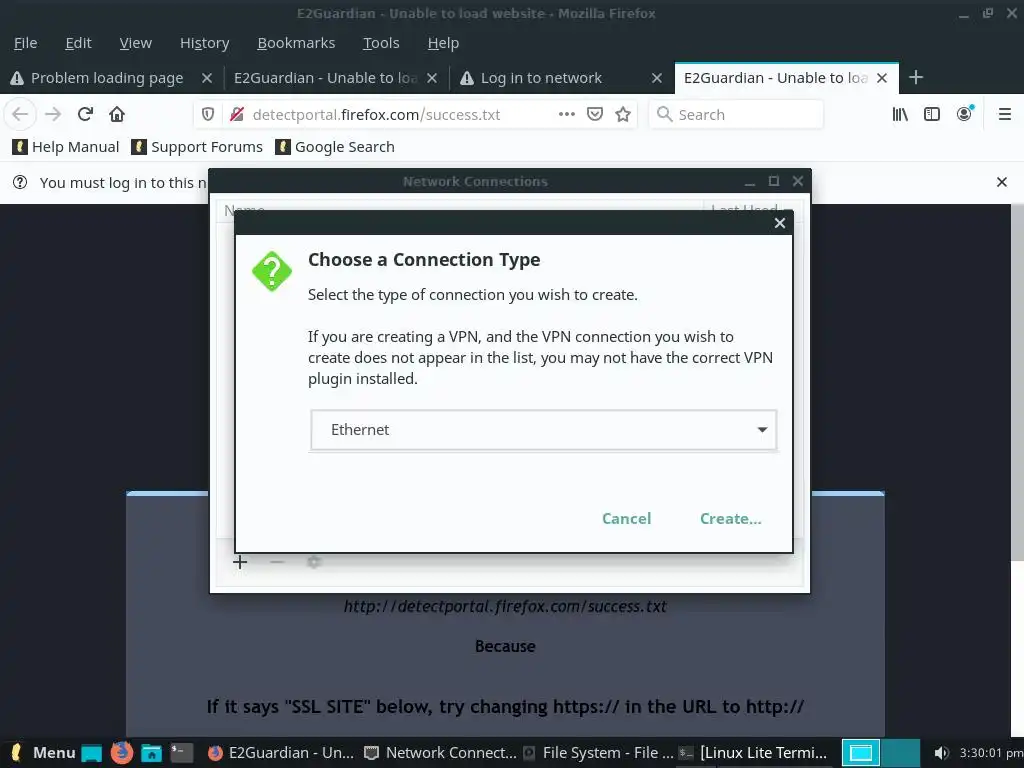This screenshot has width=1024, height=768.
Task: Open the Linux Lite Menu button
Action: [x=41, y=753]
